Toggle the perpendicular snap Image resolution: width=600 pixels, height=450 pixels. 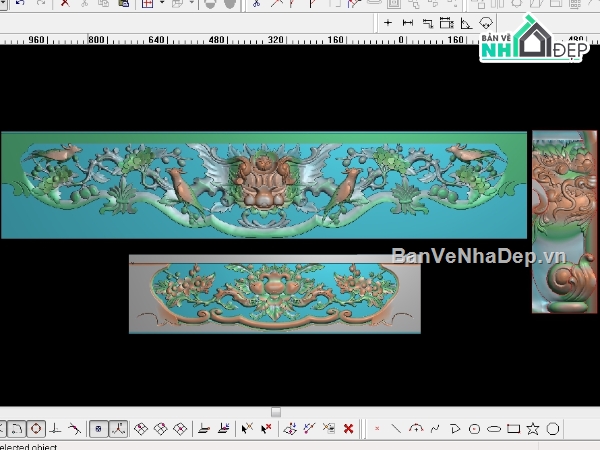click(x=55, y=429)
